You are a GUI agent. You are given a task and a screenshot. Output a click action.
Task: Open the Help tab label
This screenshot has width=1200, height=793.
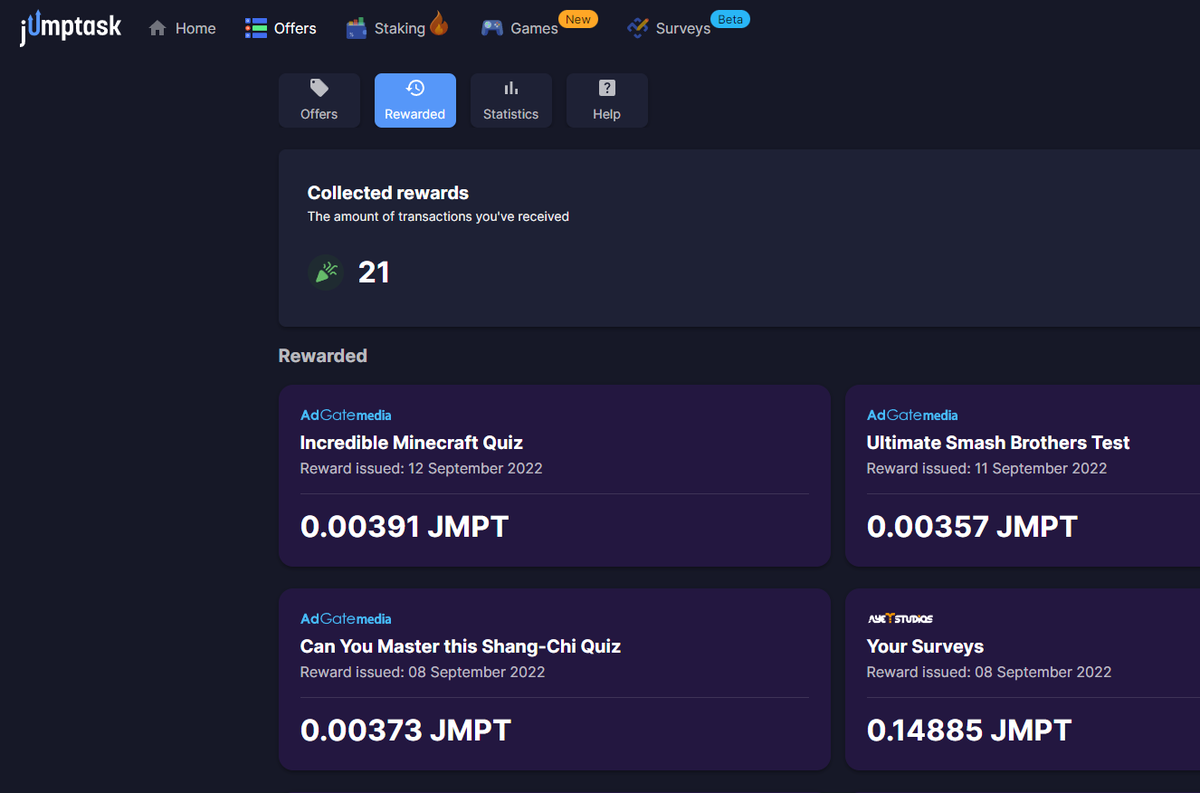[607, 114]
